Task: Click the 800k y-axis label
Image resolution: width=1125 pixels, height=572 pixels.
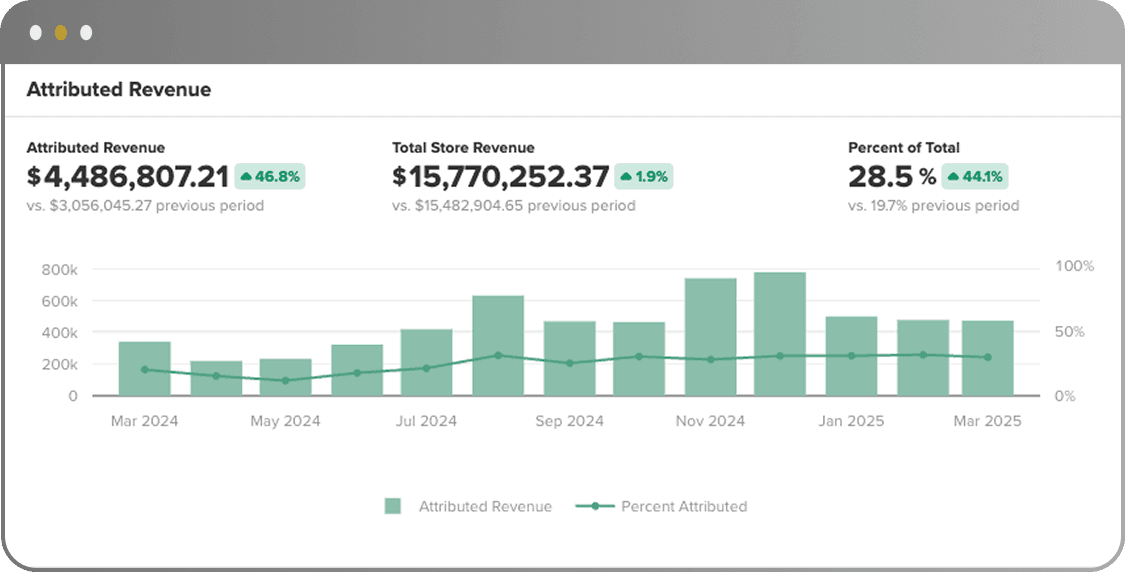Action: 60,270
